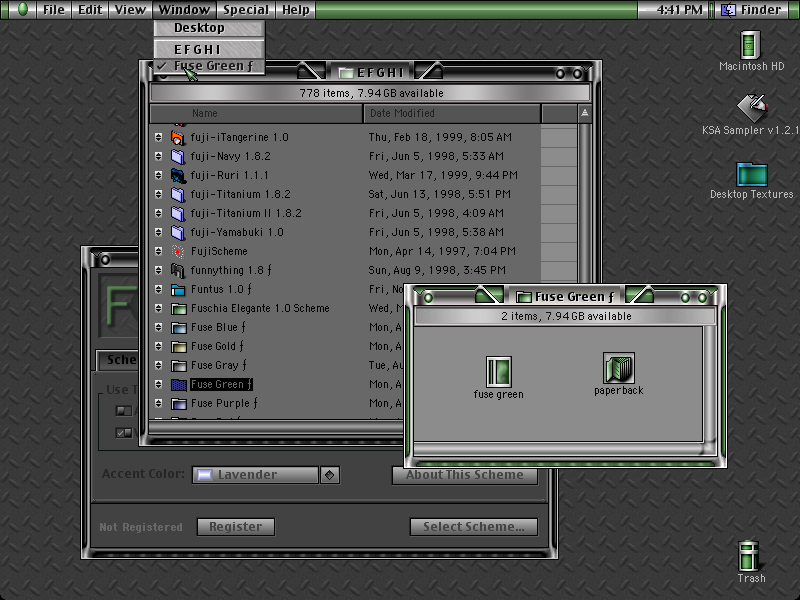Click the Fuse Gold folder icon
The image size is (800, 600).
(x=178, y=346)
